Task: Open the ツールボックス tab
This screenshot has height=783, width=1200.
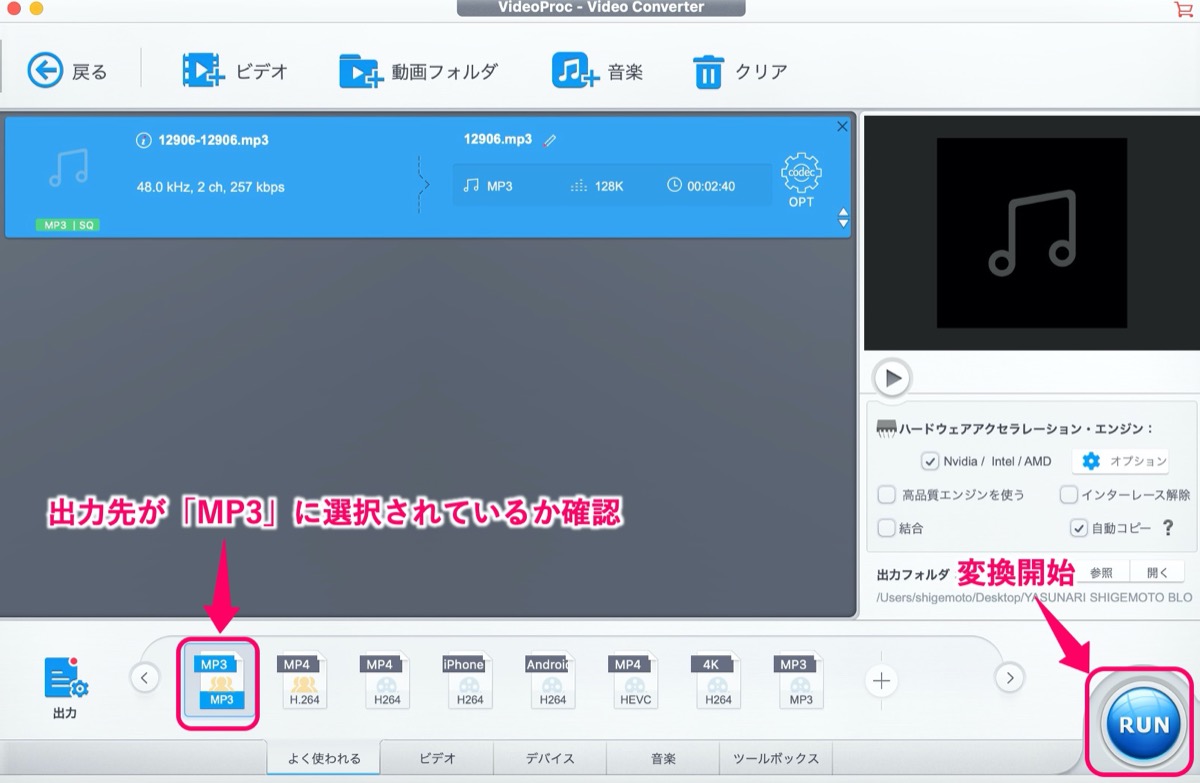Action: tap(776, 757)
